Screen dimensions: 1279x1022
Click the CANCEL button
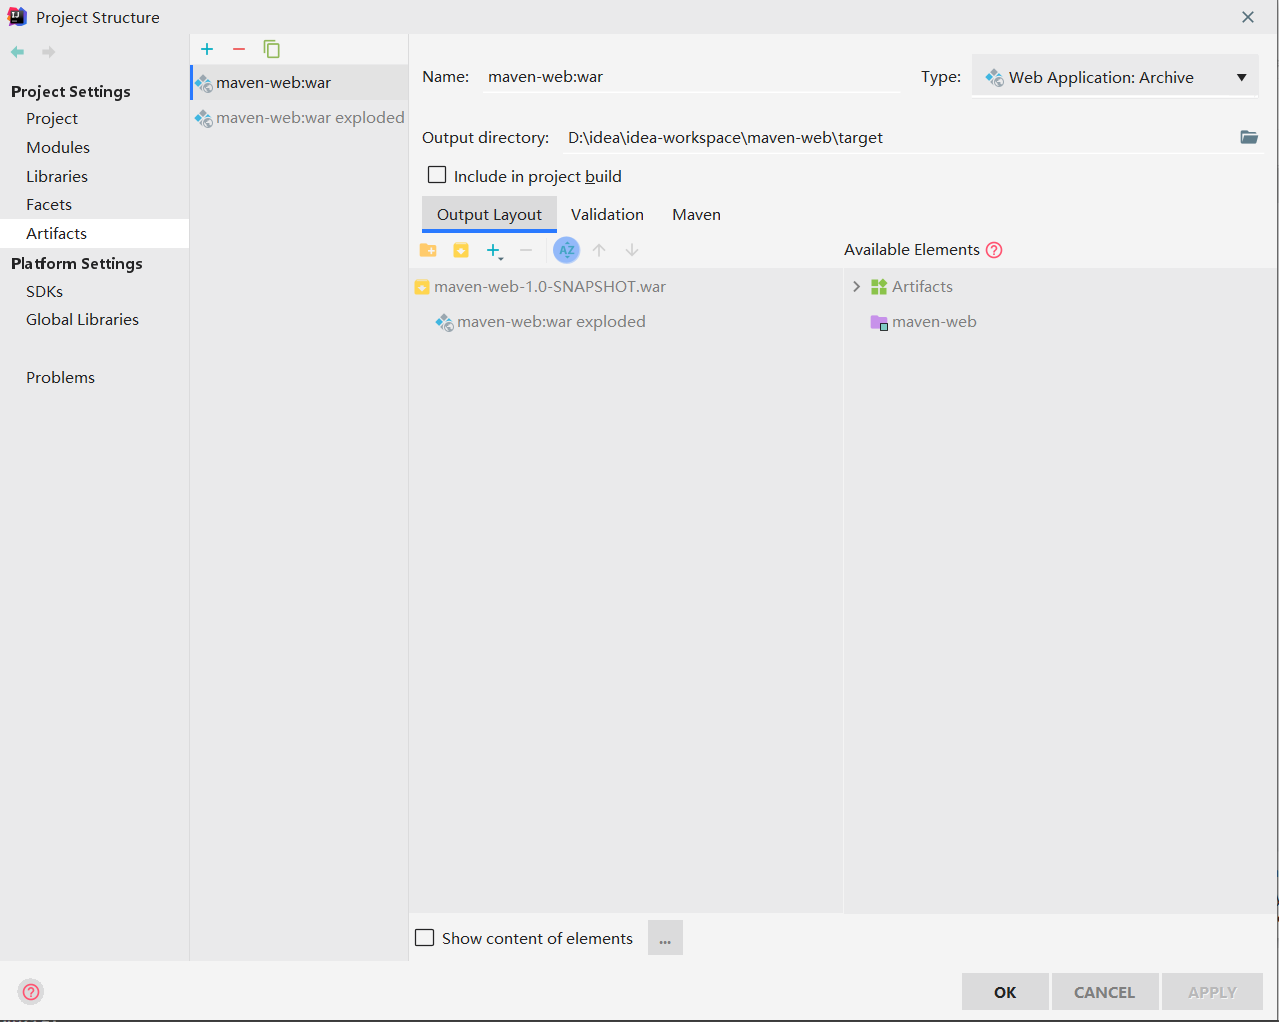click(1104, 992)
